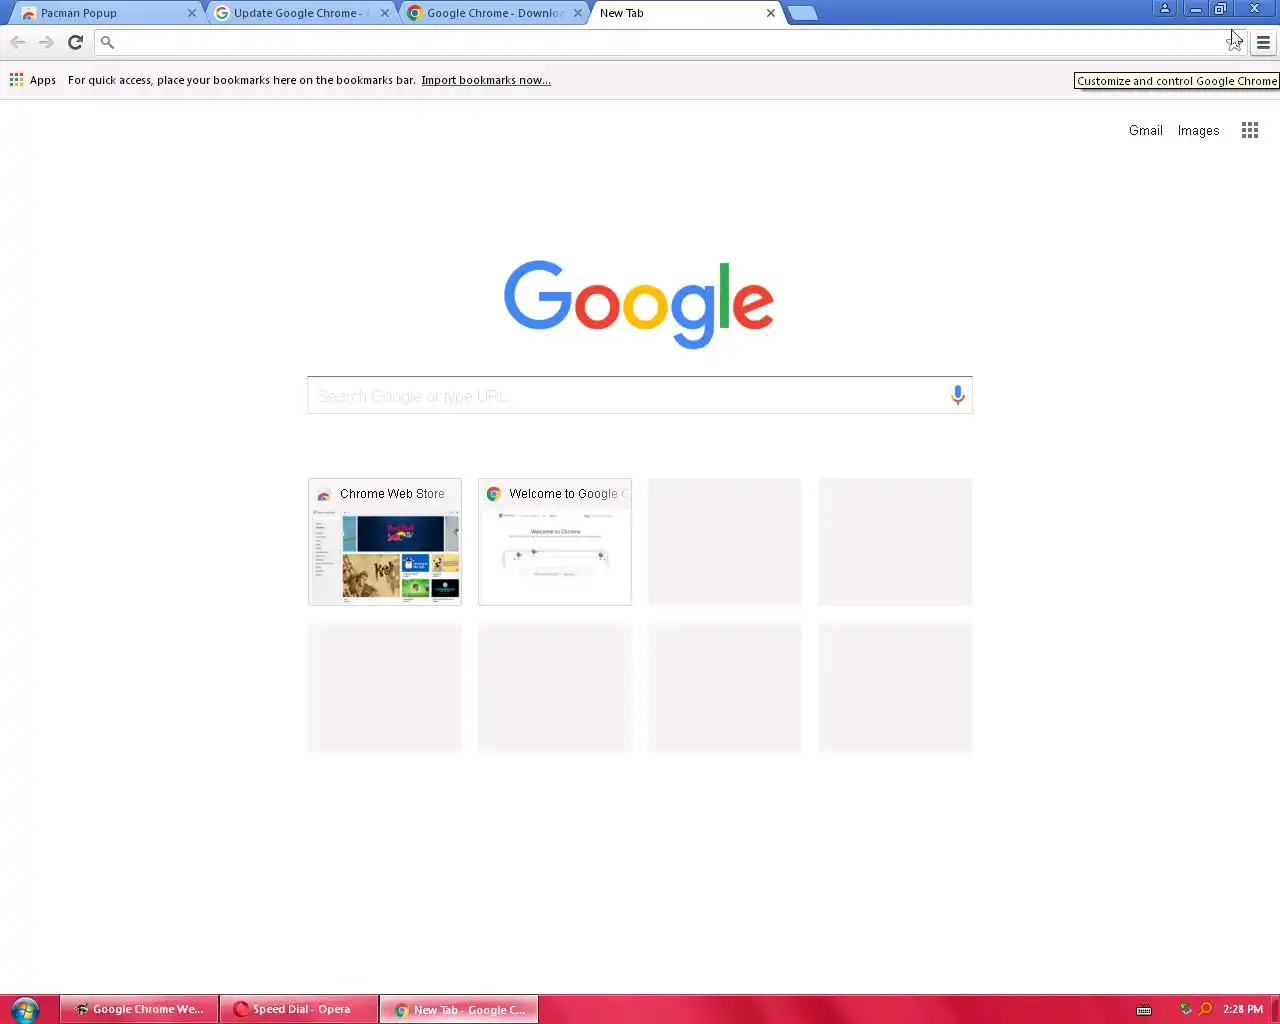Click the address bar field
Screen dimensions: 1280x1024
pos(670,42)
